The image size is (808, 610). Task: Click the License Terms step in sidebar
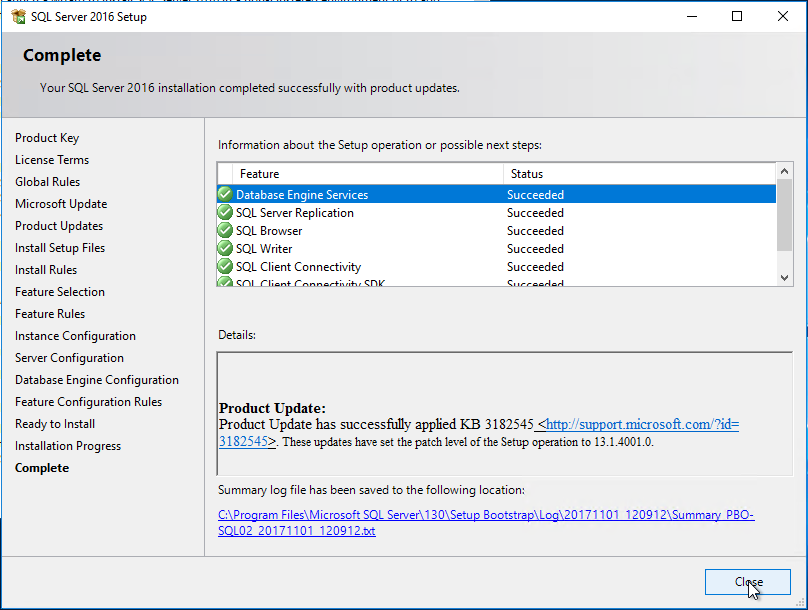(52, 160)
